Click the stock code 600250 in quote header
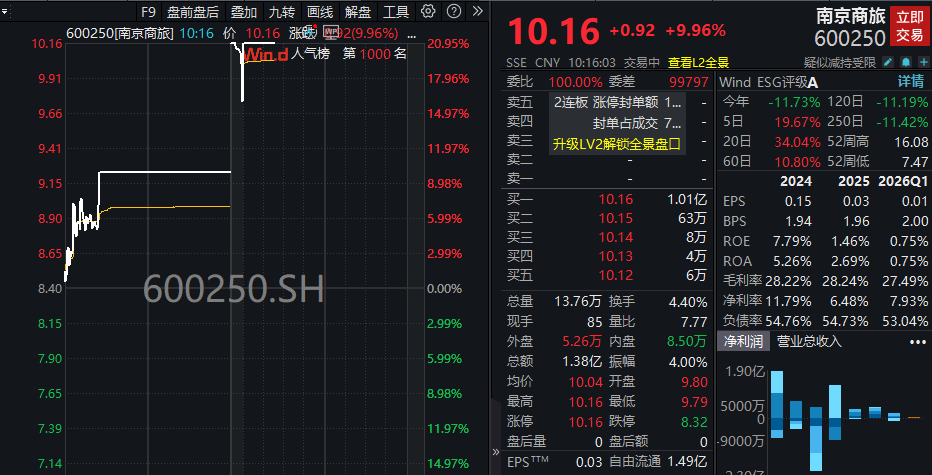932x475 pixels. (x=850, y=38)
